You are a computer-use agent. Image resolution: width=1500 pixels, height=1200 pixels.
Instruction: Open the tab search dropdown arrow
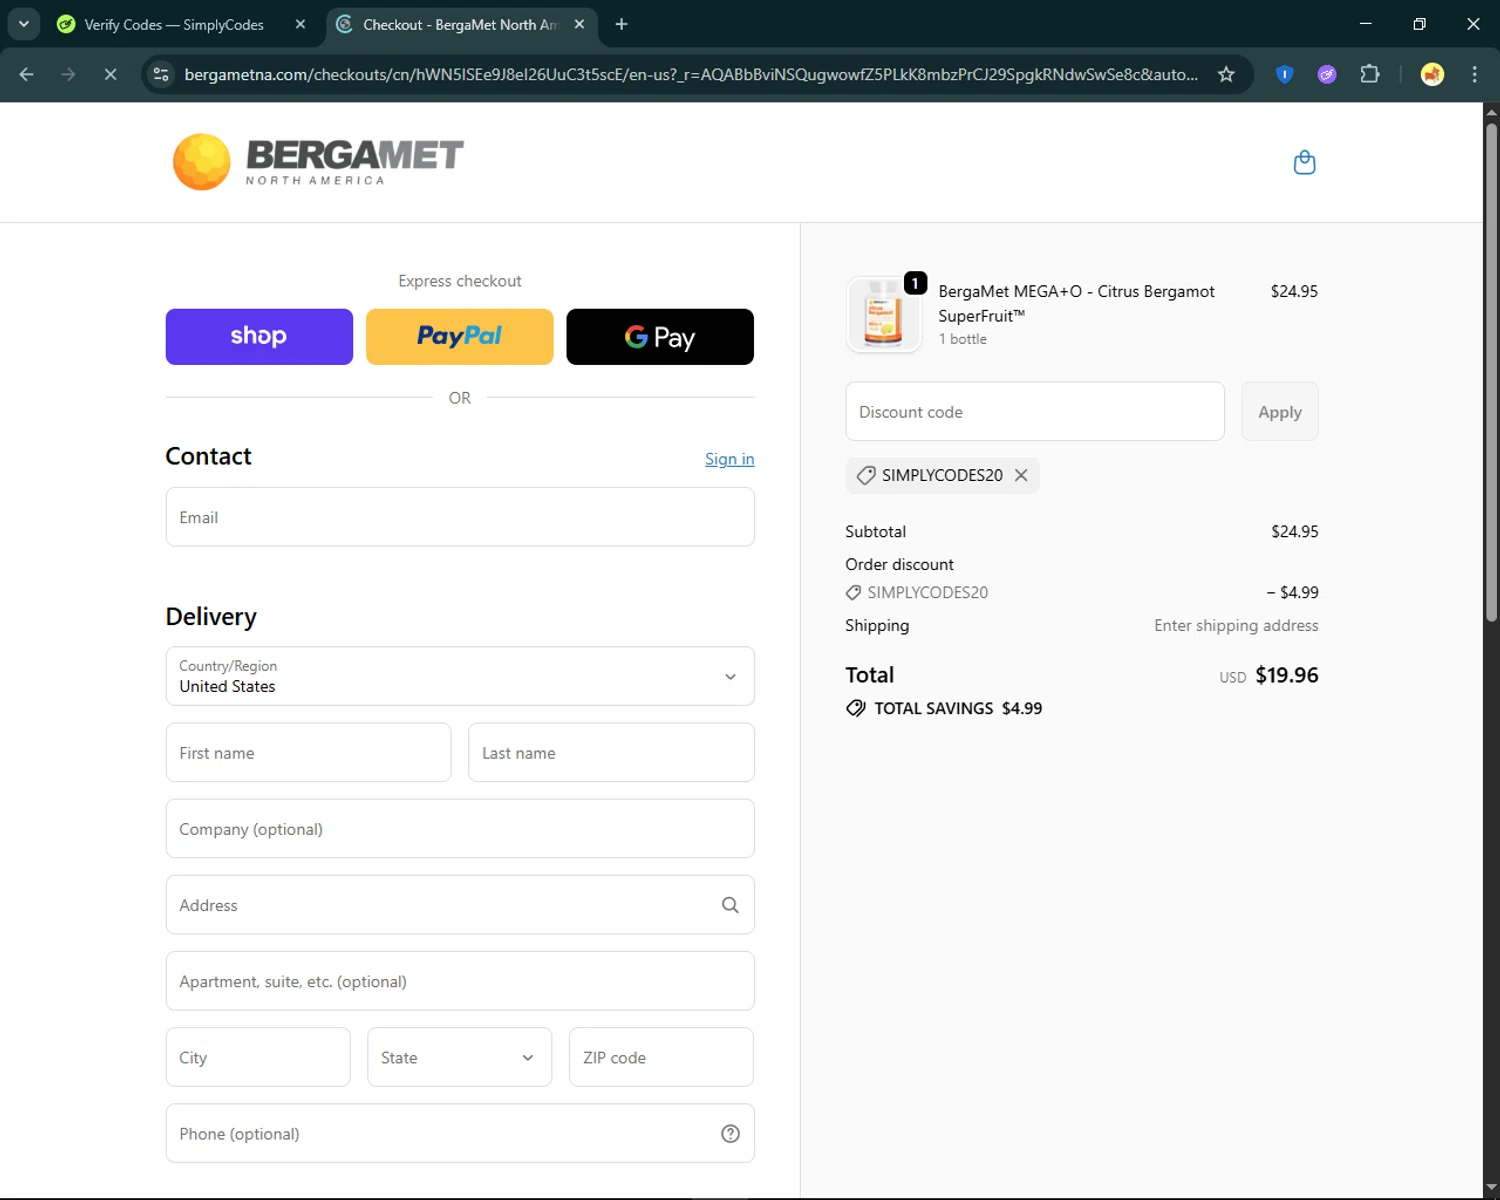coord(23,24)
